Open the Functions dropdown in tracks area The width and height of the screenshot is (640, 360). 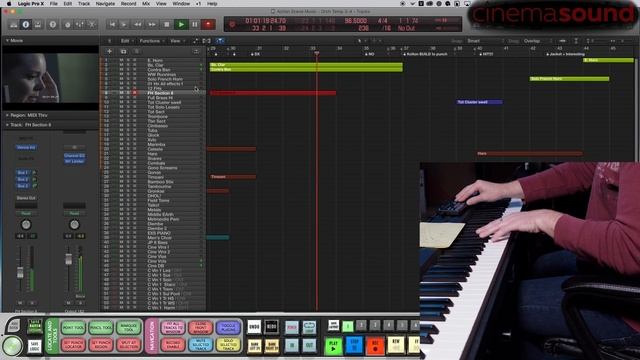pos(151,41)
